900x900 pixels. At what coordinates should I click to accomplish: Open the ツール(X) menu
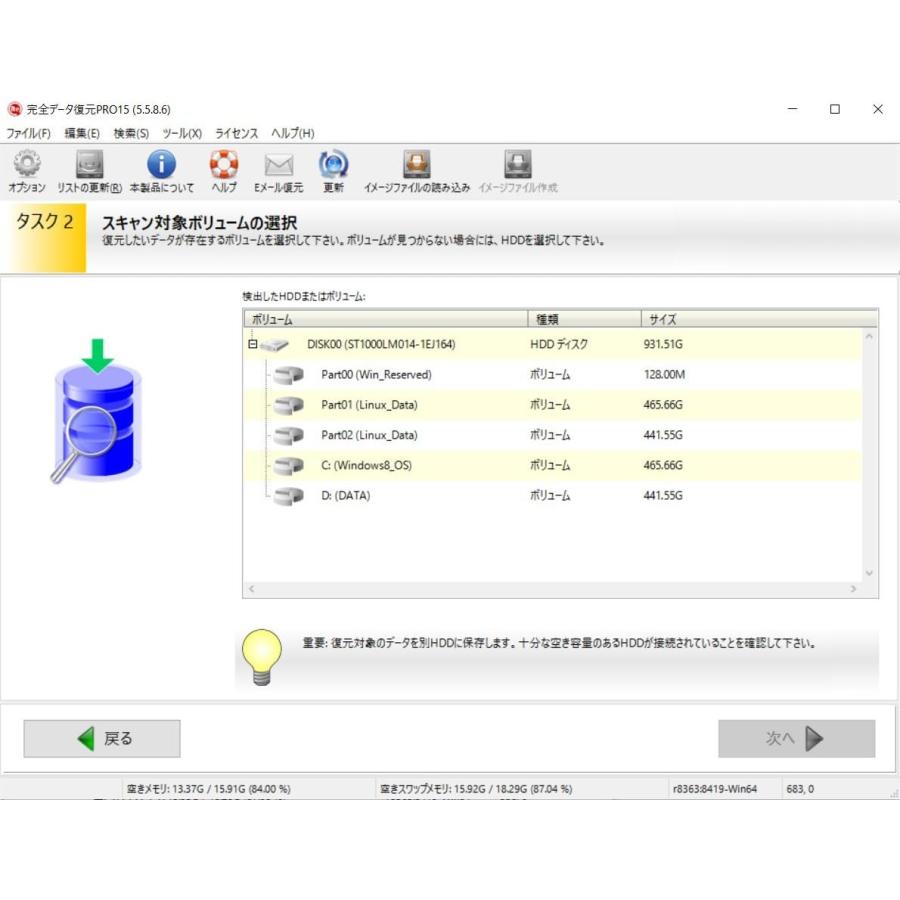(x=182, y=133)
